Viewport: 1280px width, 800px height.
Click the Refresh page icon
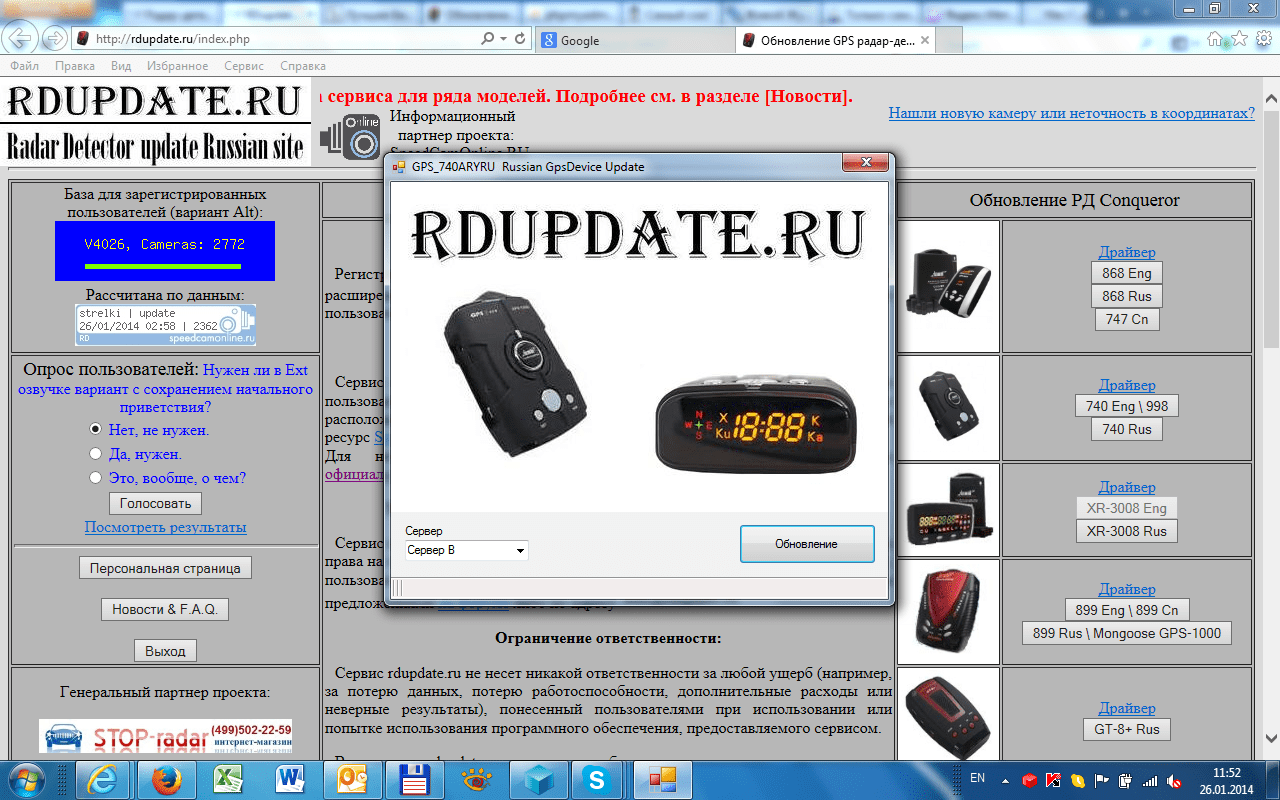(x=520, y=39)
